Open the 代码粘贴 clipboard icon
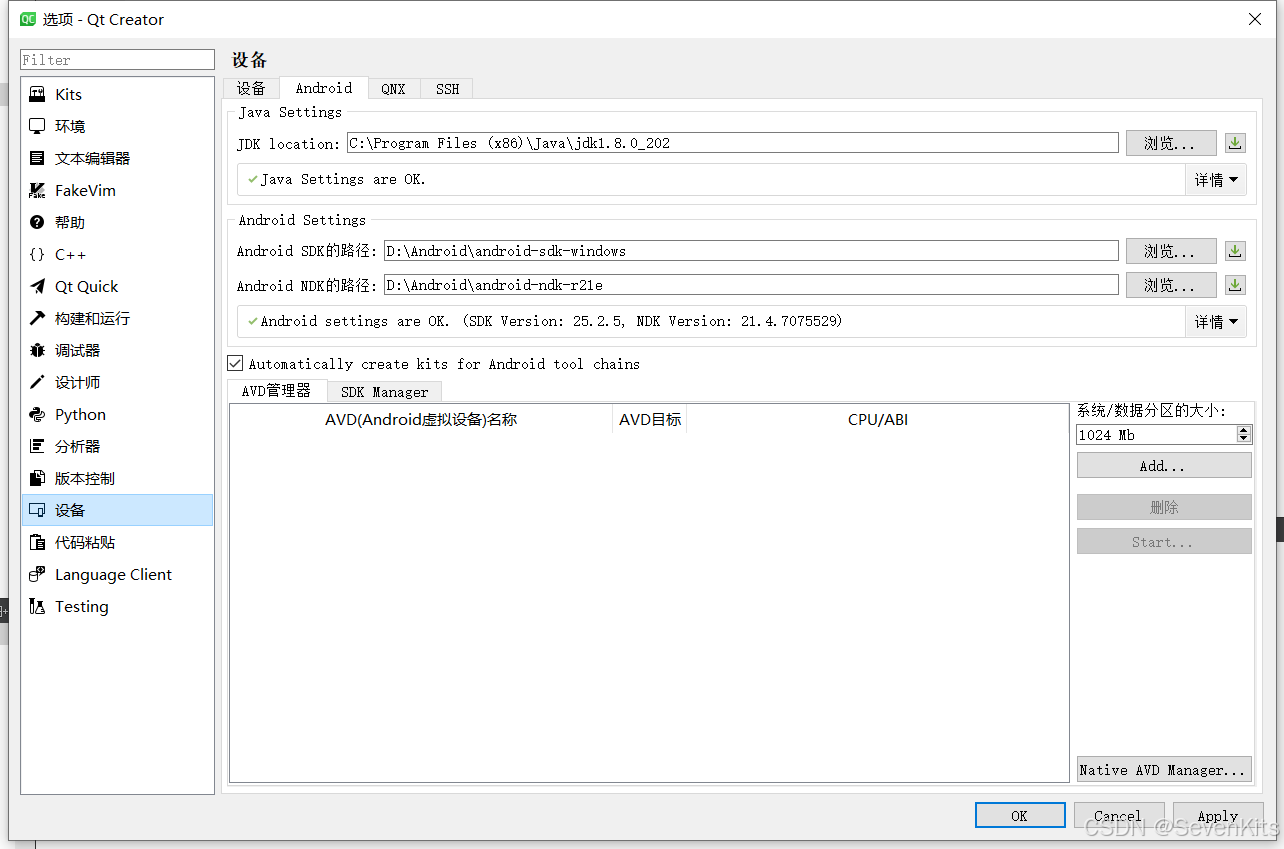Viewport: 1284px width, 849px height. [x=37, y=542]
